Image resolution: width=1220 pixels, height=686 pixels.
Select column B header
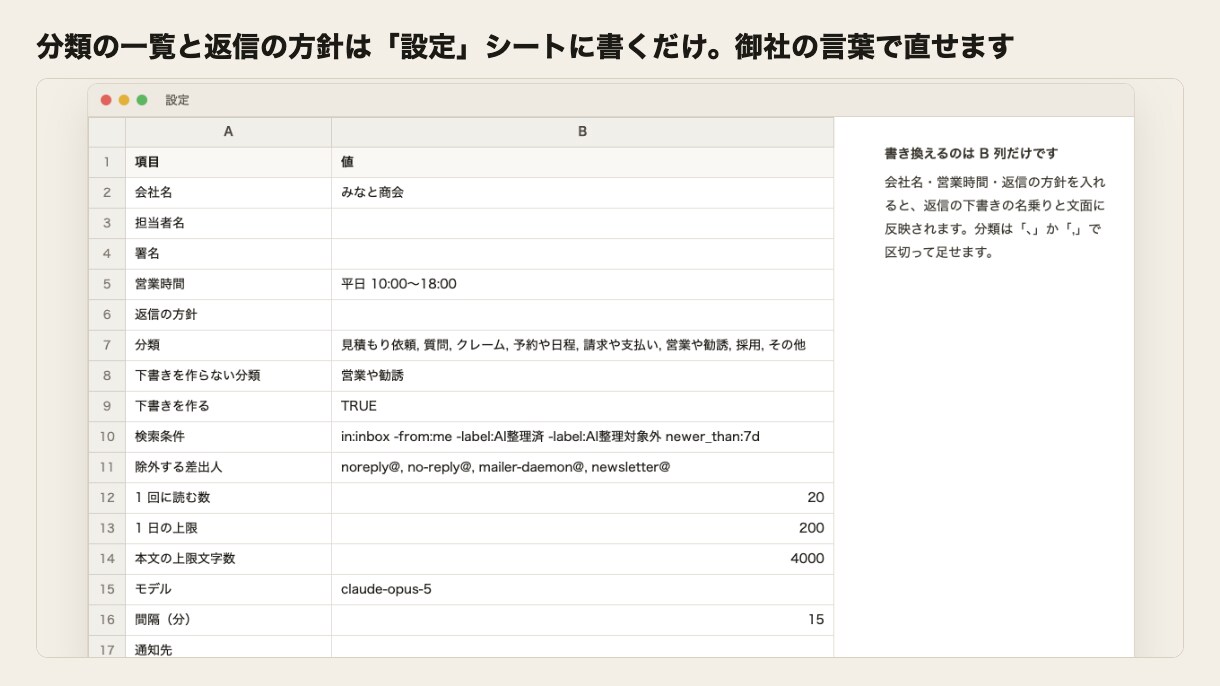[x=582, y=132]
